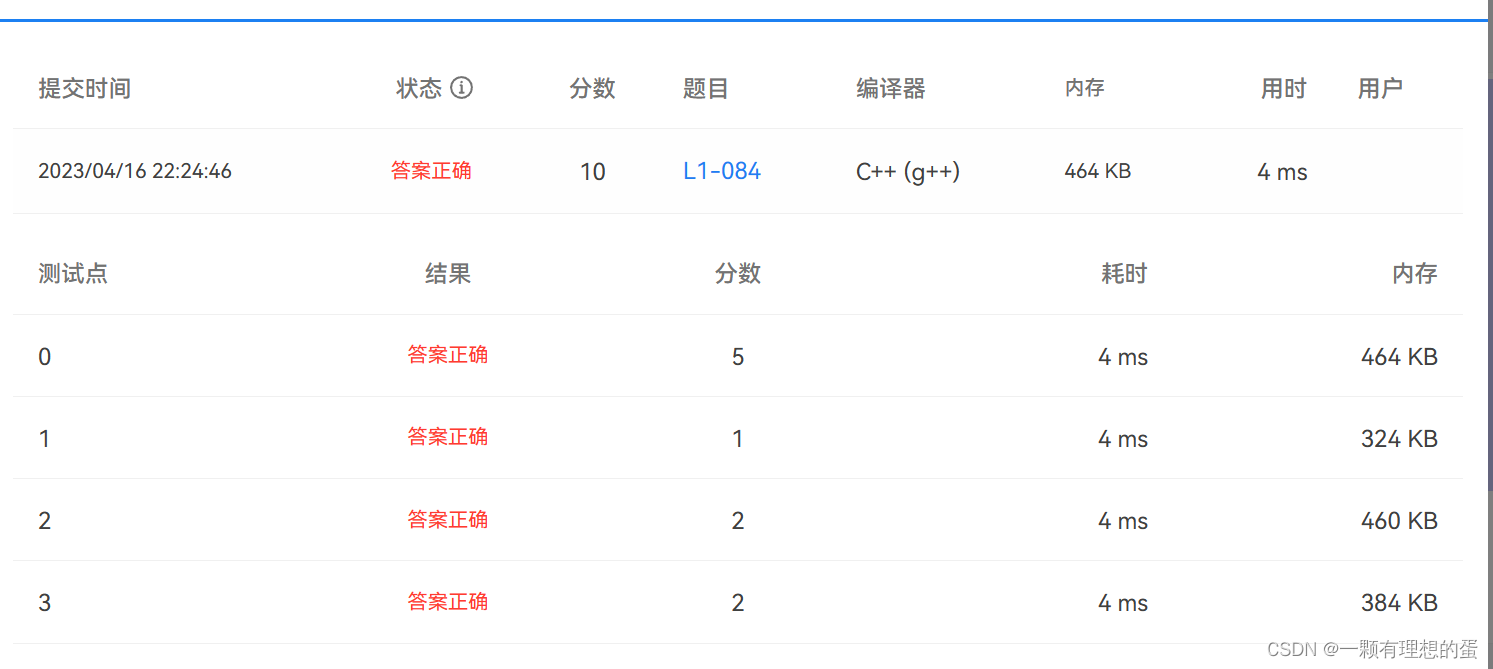Click the 测试点 column header
The width and height of the screenshot is (1493, 669).
click(x=72, y=273)
